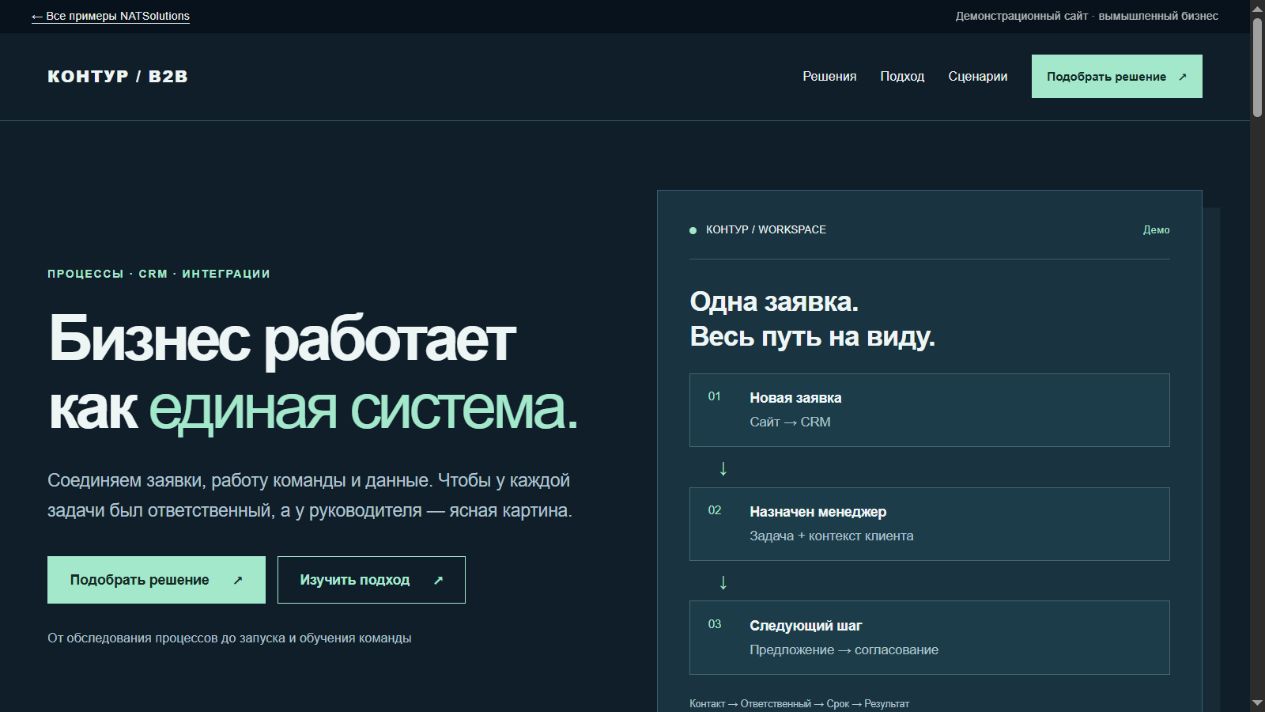The height and width of the screenshot is (712, 1265).
Task: Click the green status dot beside КОНТУР / WORKSPACE
Action: pos(693,231)
